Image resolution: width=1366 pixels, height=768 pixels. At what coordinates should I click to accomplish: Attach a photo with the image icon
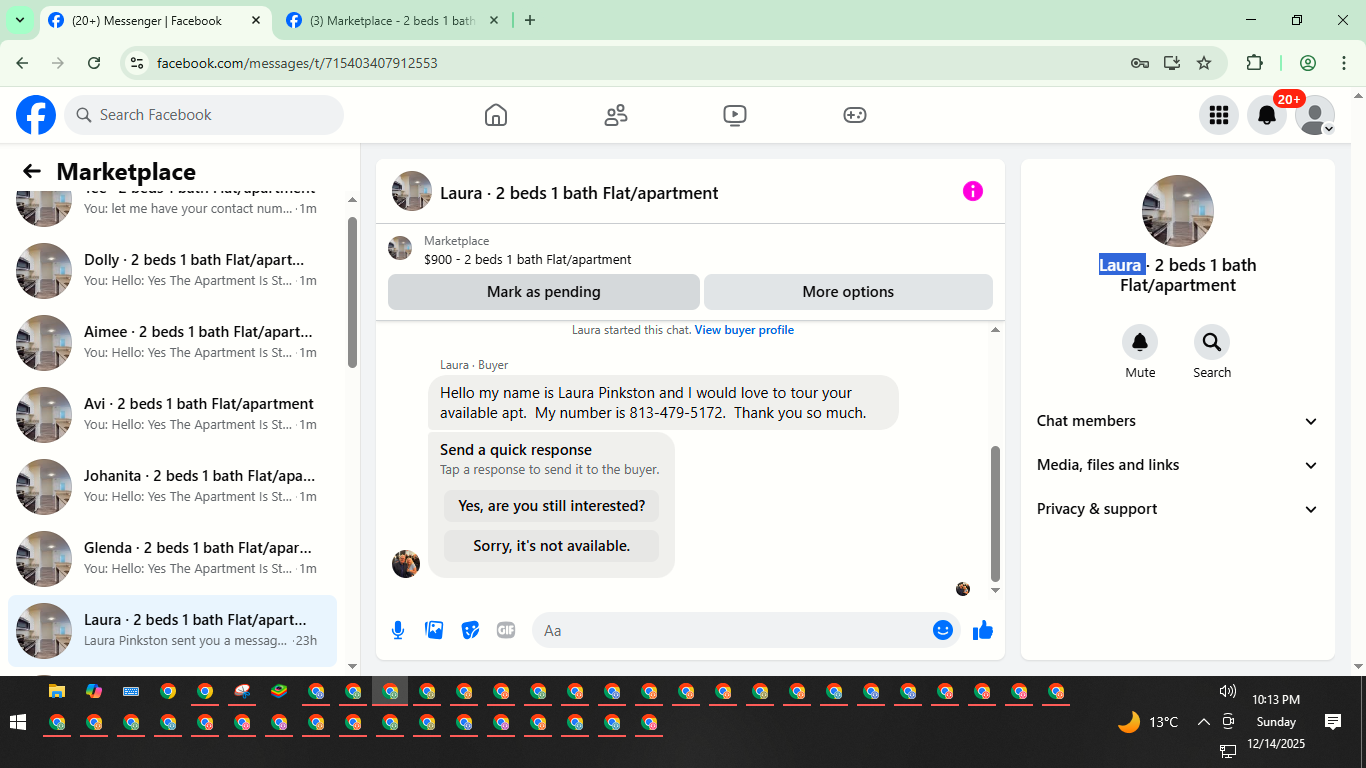tap(434, 630)
